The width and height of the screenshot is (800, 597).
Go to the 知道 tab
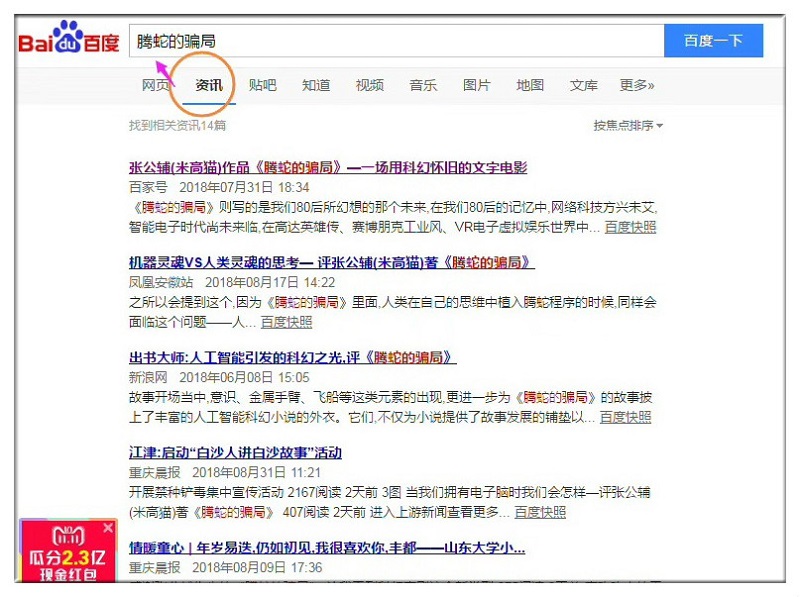(316, 85)
